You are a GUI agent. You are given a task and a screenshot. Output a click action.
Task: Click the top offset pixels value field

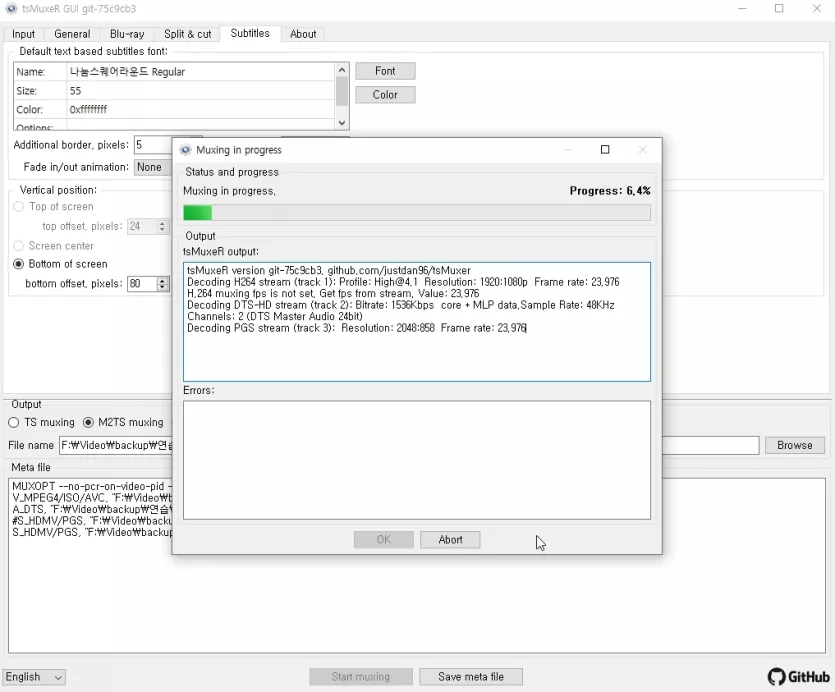[x=142, y=226]
